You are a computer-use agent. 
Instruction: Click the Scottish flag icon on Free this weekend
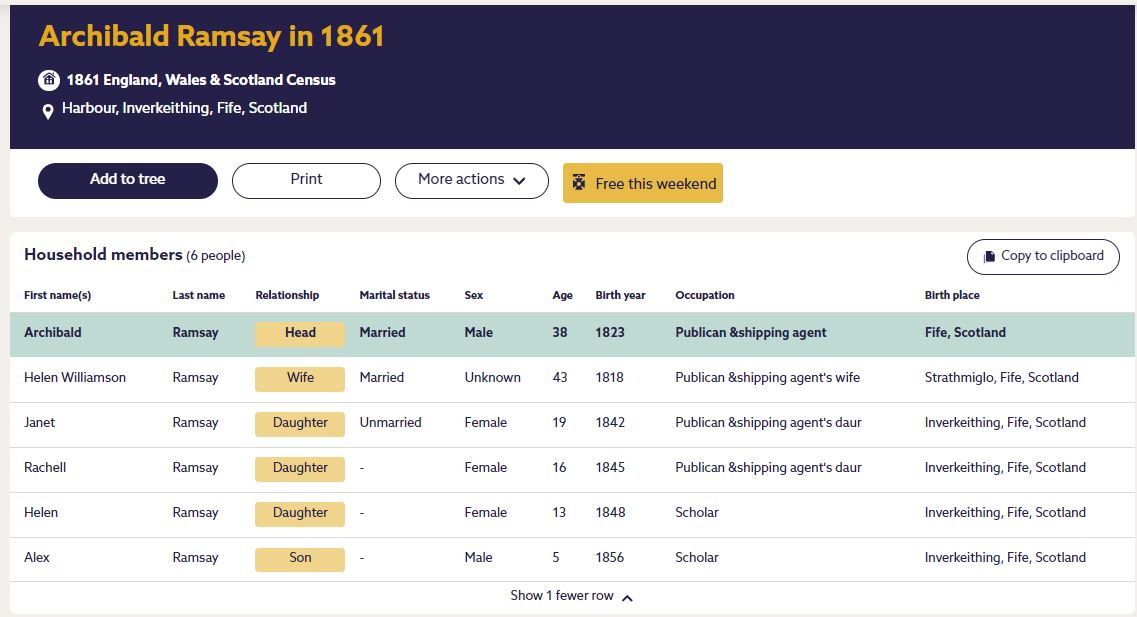pos(579,183)
